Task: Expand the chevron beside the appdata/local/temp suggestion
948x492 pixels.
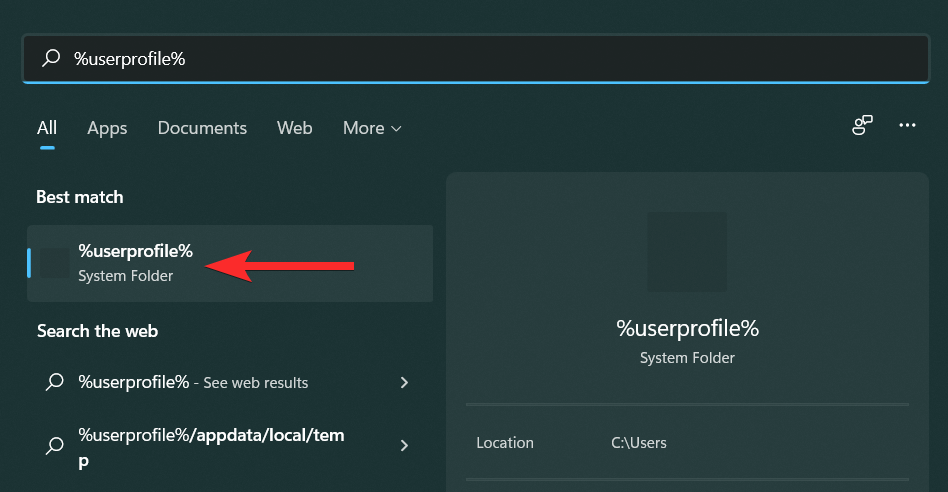Action: [x=405, y=446]
